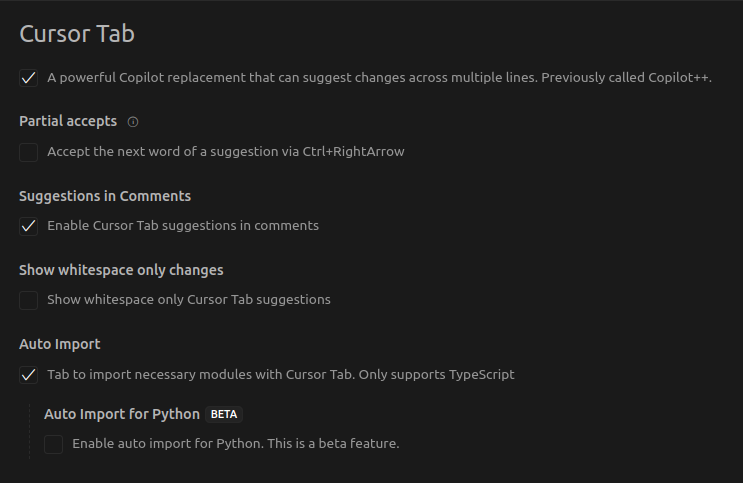Enable the auto import for Python checkbox
The height and width of the screenshot is (483, 743).
[54, 444]
